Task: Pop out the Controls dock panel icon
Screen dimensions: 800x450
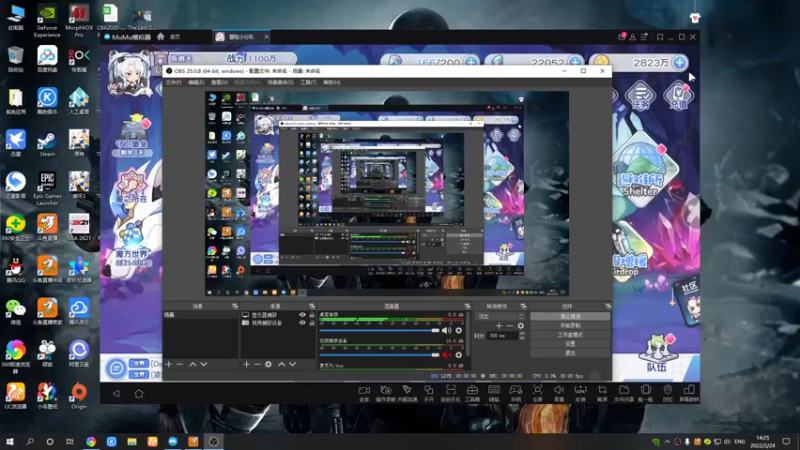Action: (x=608, y=306)
